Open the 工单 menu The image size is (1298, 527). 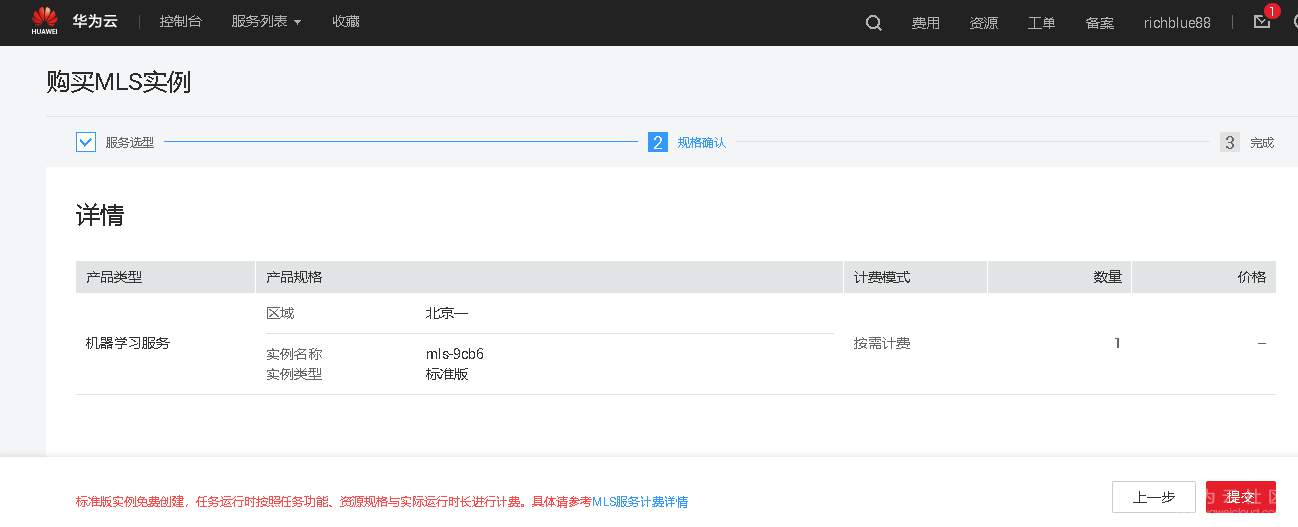(x=1042, y=22)
